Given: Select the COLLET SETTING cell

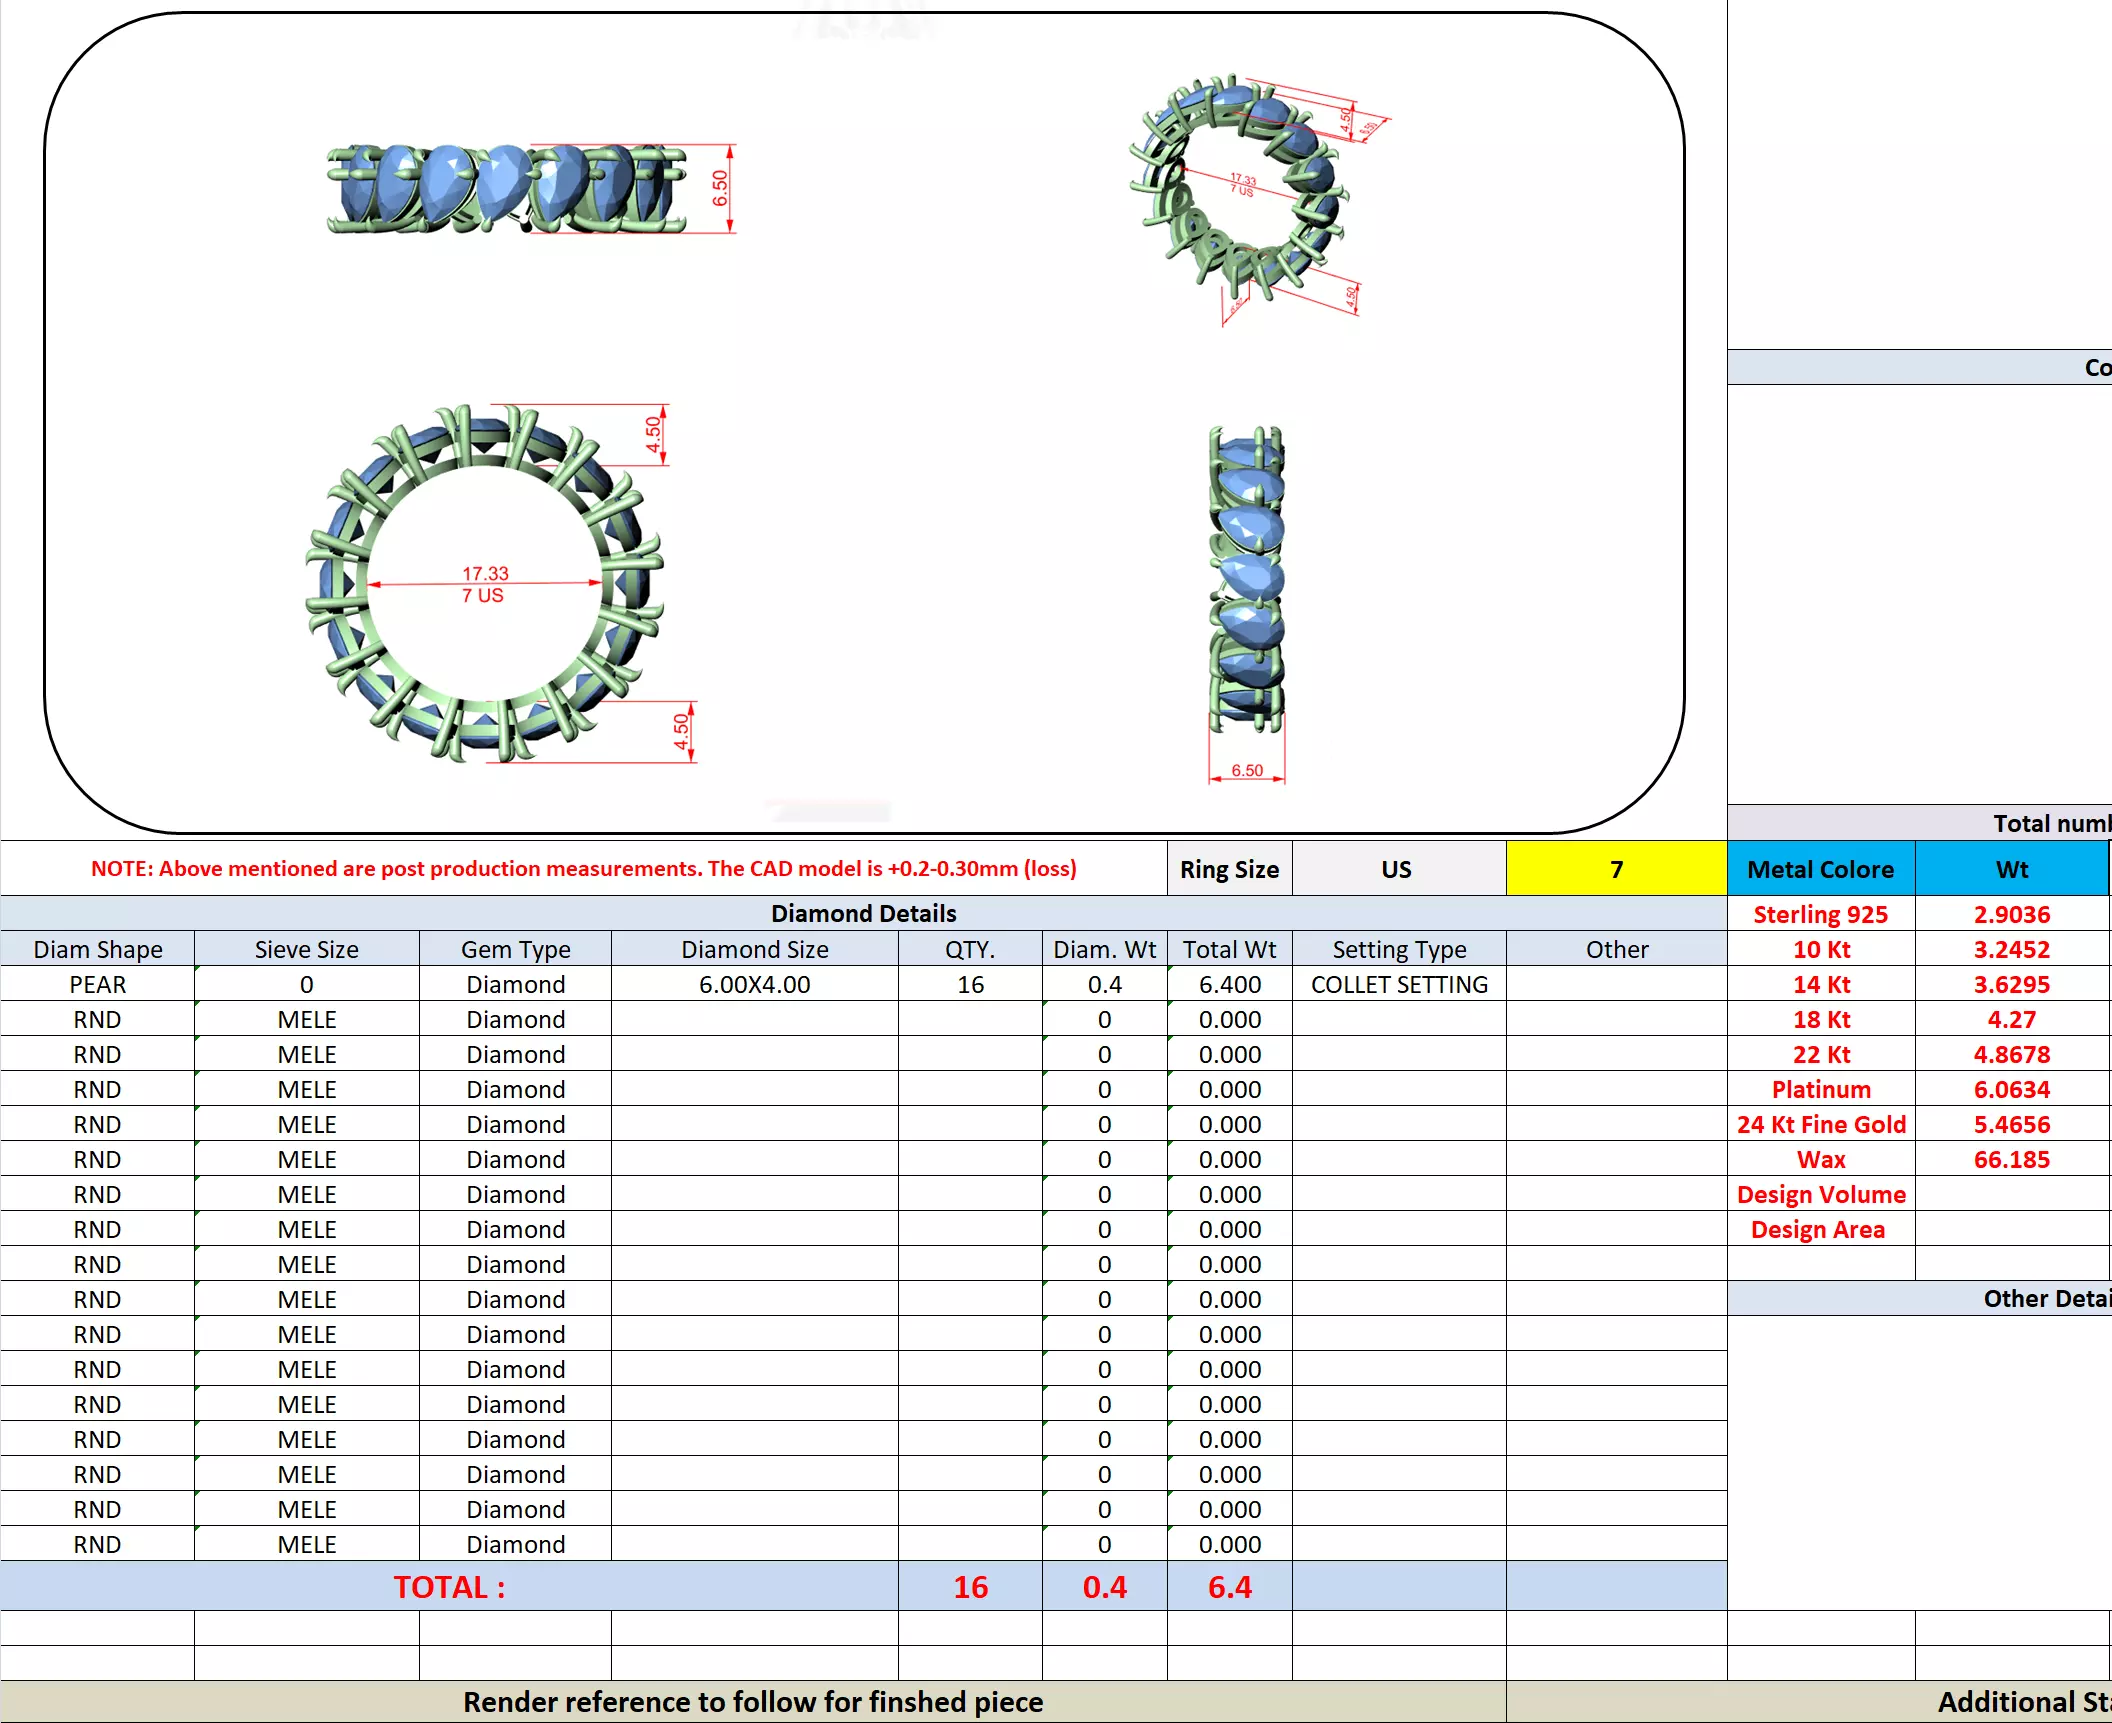Looking at the screenshot, I should pos(1398,984).
